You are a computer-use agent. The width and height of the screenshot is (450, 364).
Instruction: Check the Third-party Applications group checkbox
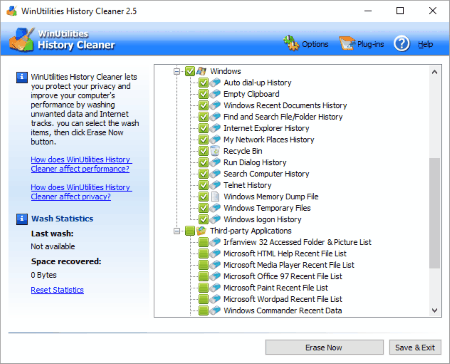(x=190, y=231)
